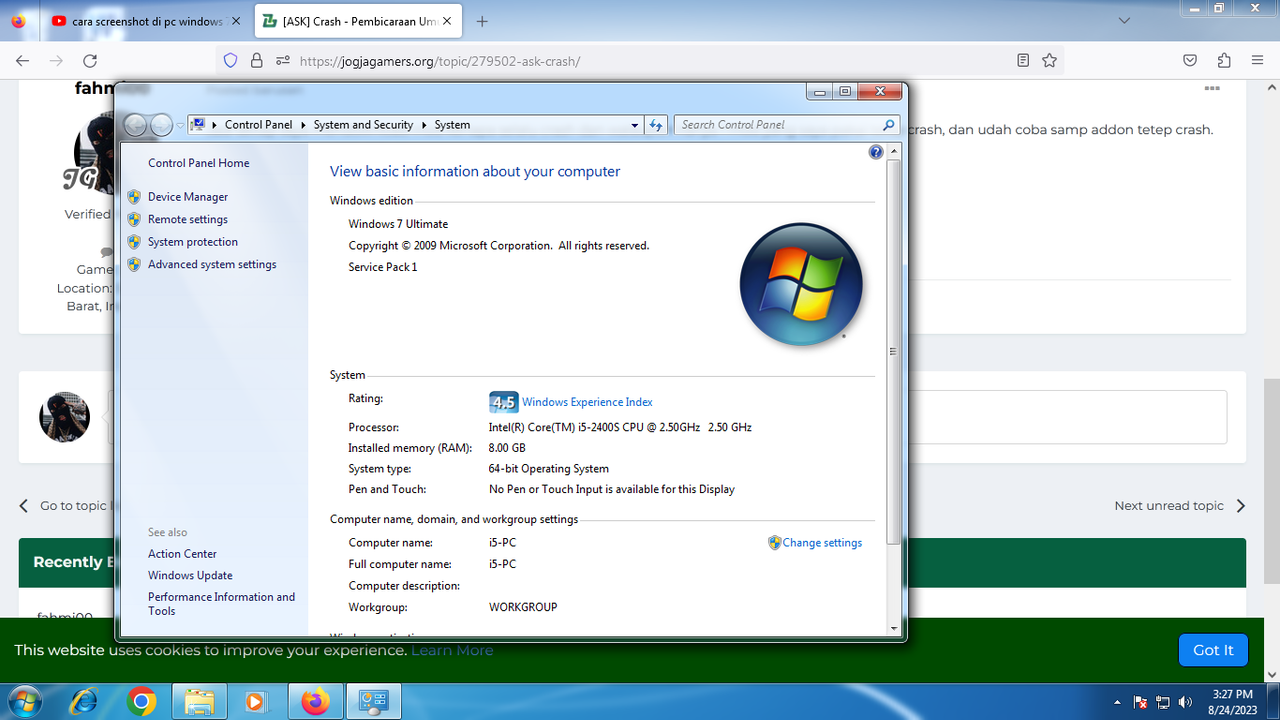The height and width of the screenshot is (720, 1280).
Task: Click the shield icon beside Remote settings
Action: click(x=134, y=219)
